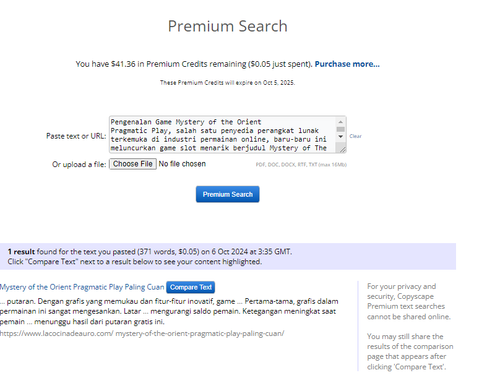Click the Choose File button
Screen dimensions: 500x386
pyautogui.click(x=133, y=164)
